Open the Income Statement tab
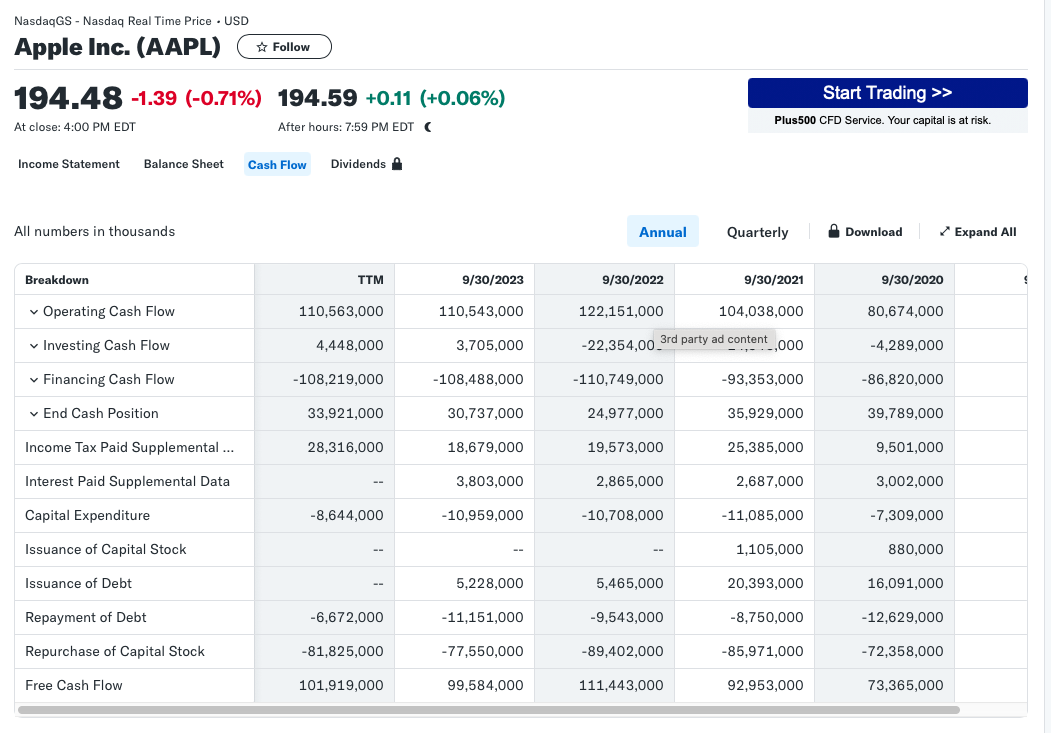 point(69,164)
